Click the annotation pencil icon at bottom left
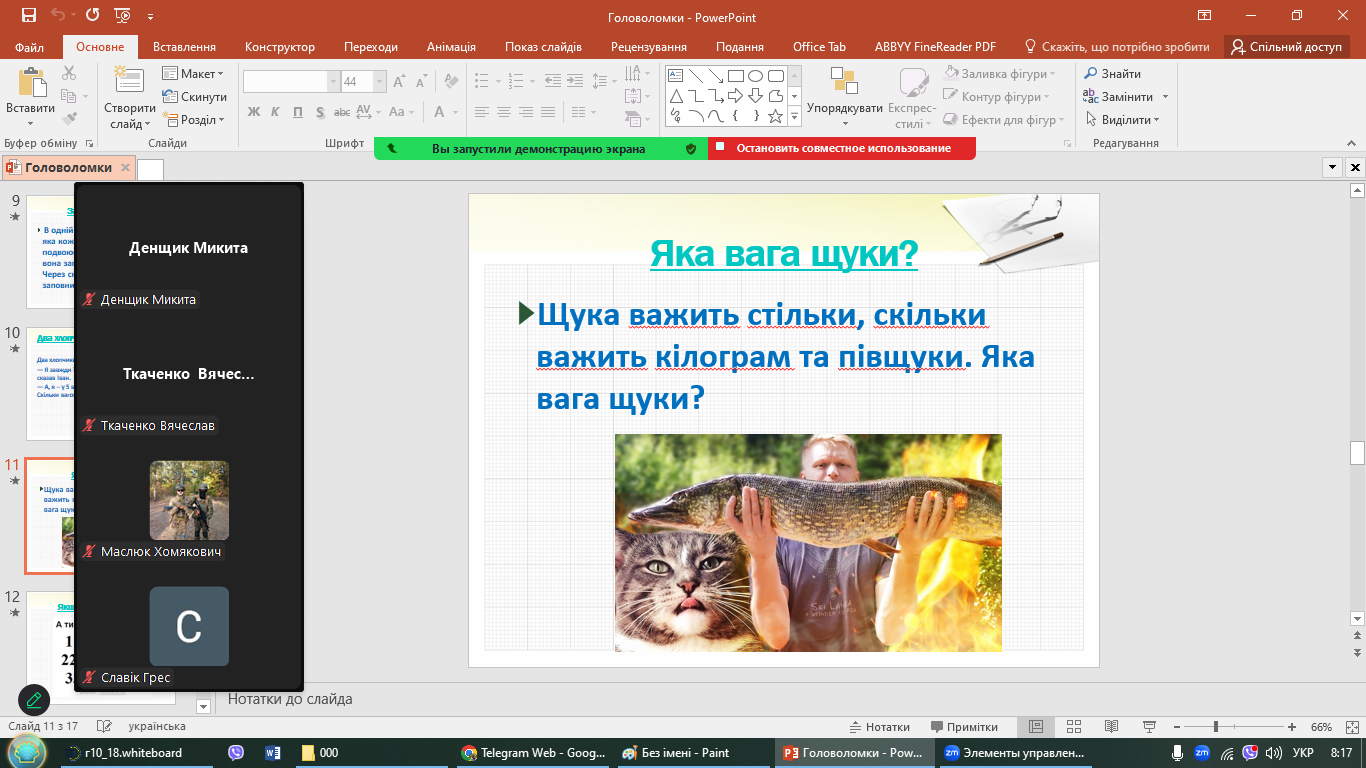 tap(34, 699)
